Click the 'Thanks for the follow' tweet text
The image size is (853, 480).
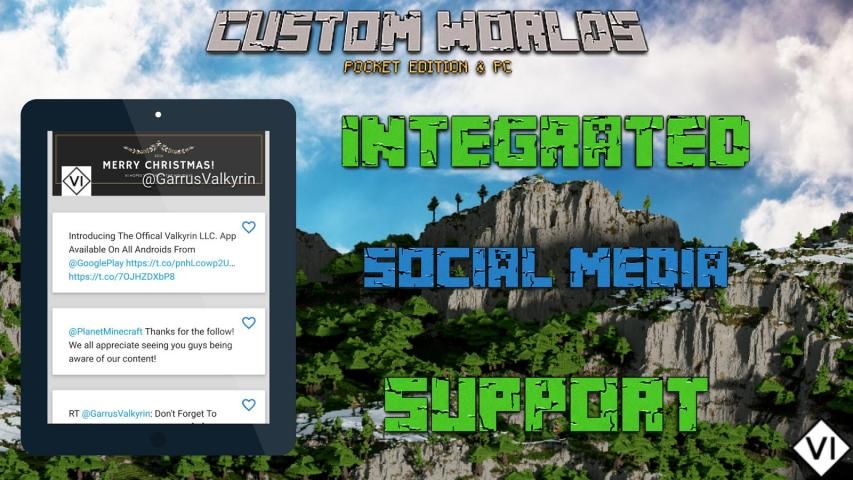[200, 330]
